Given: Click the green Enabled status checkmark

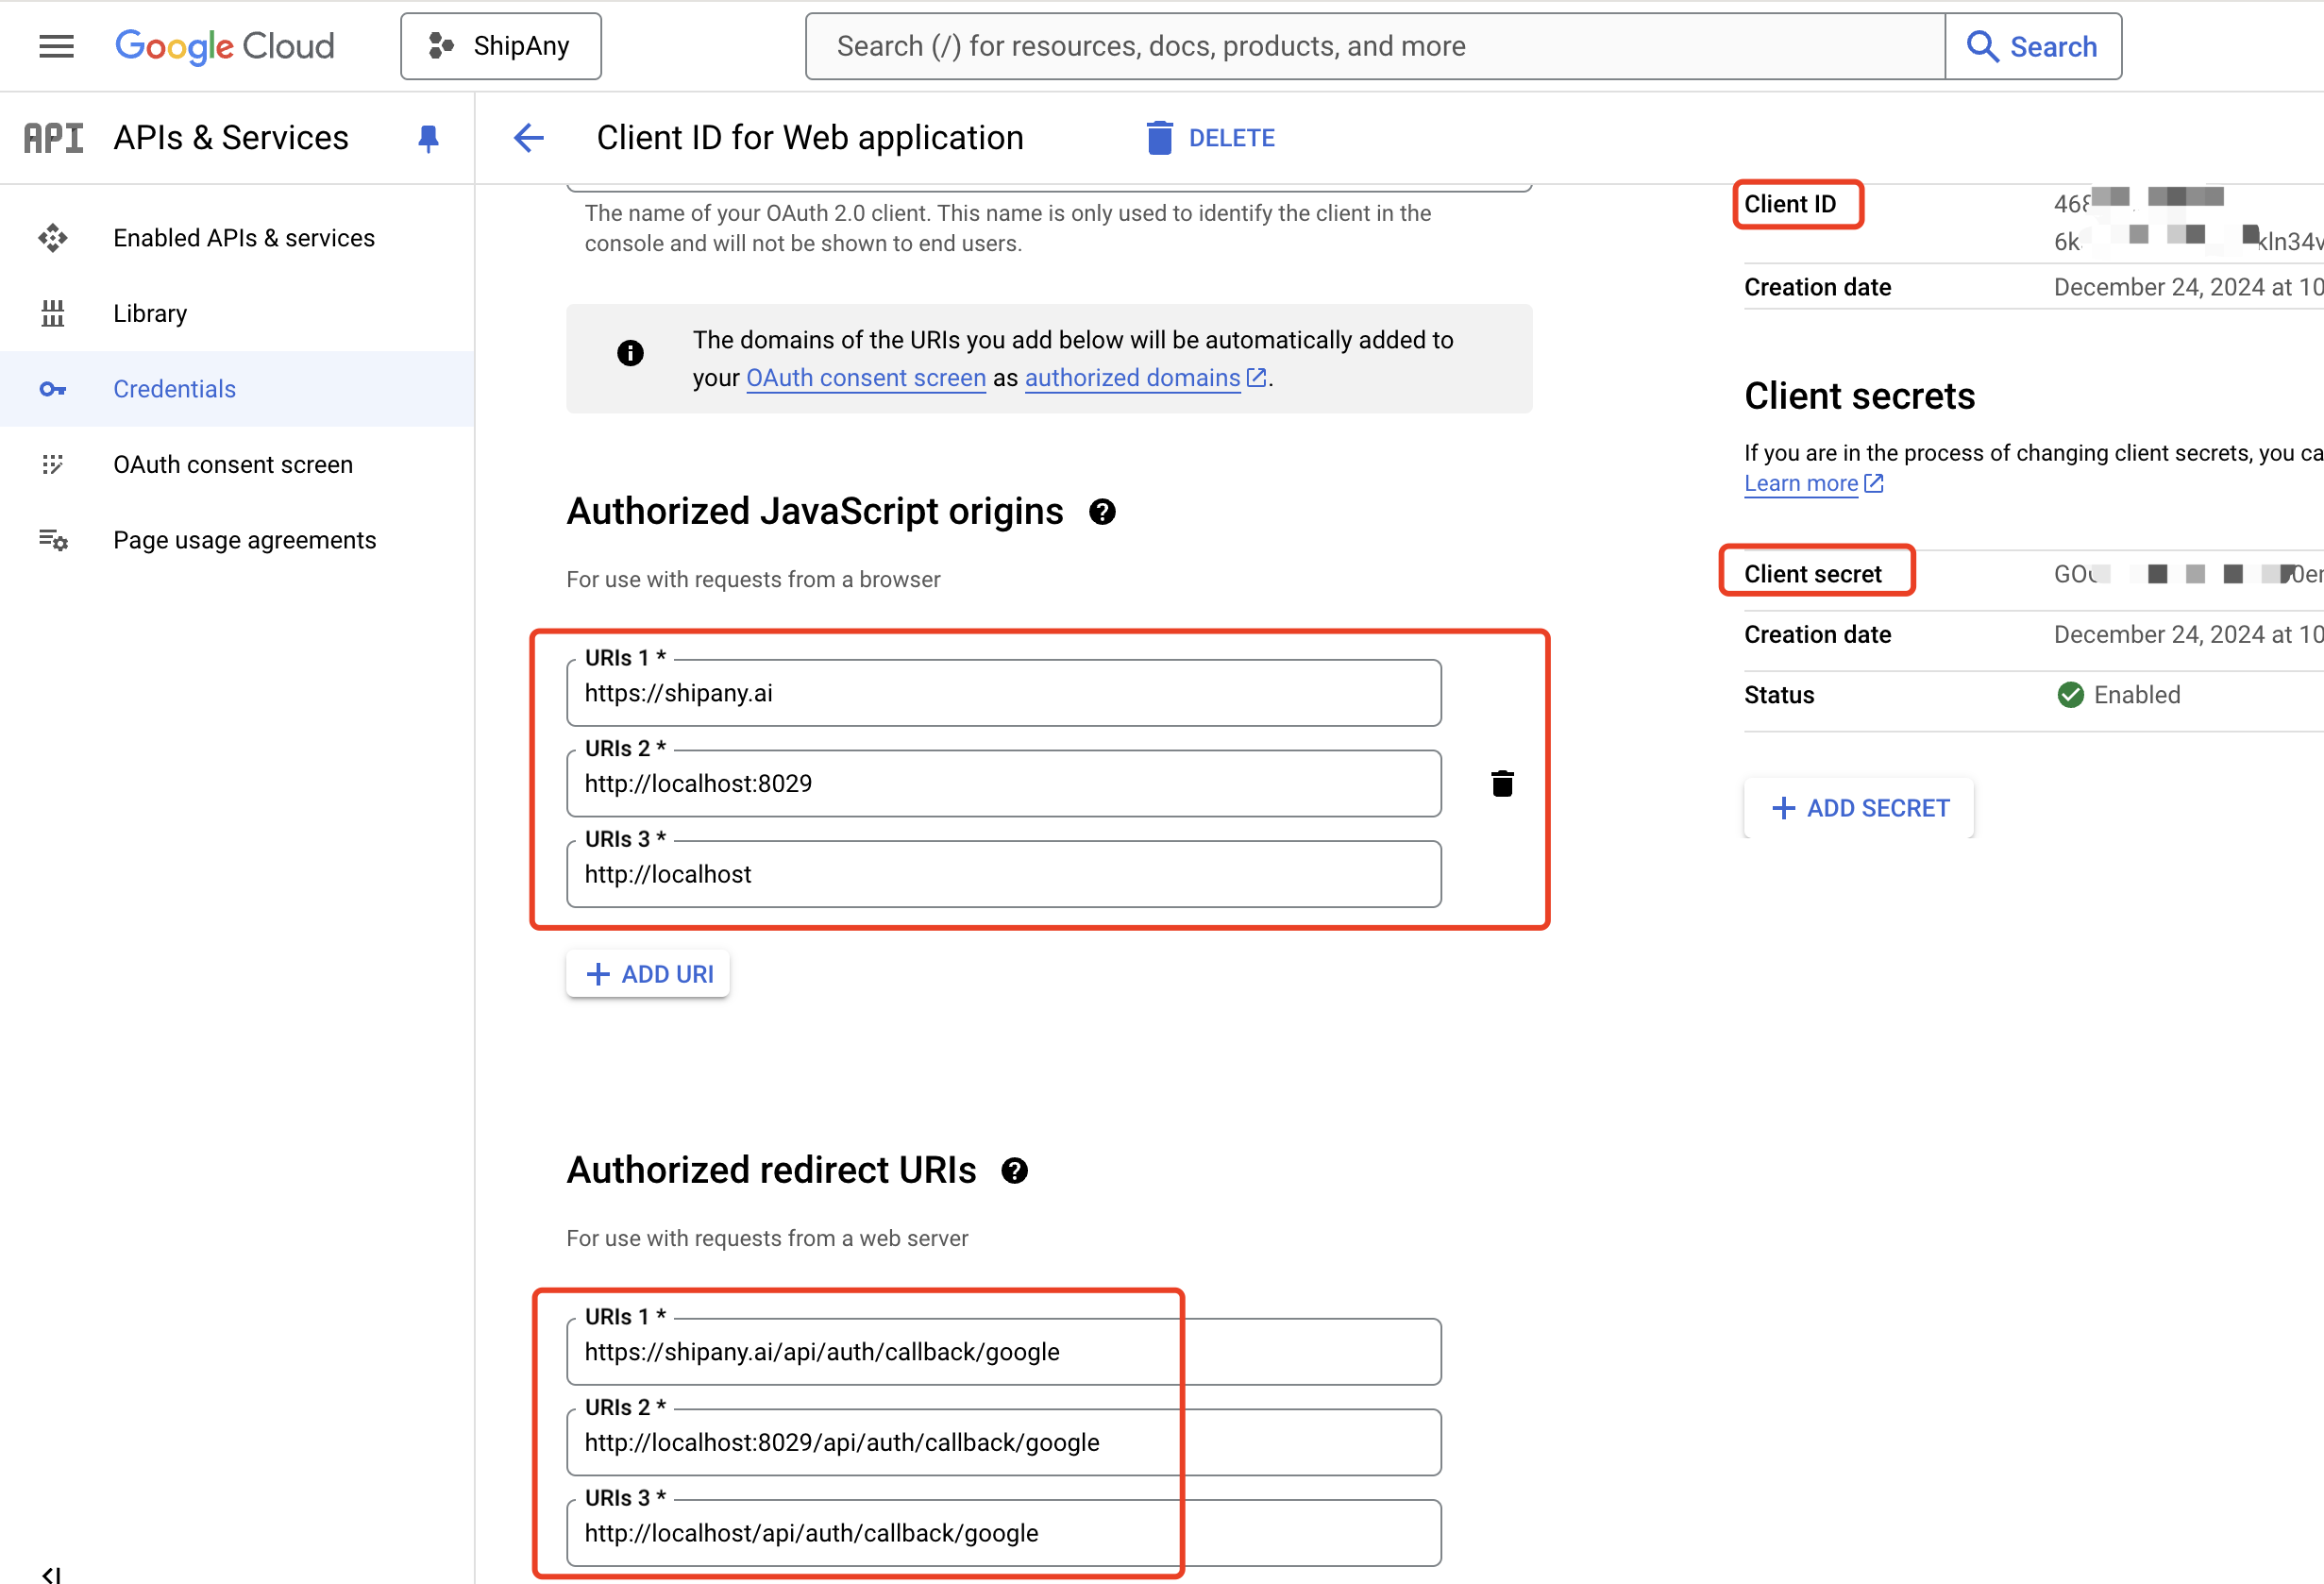Looking at the screenshot, I should (x=2070, y=695).
